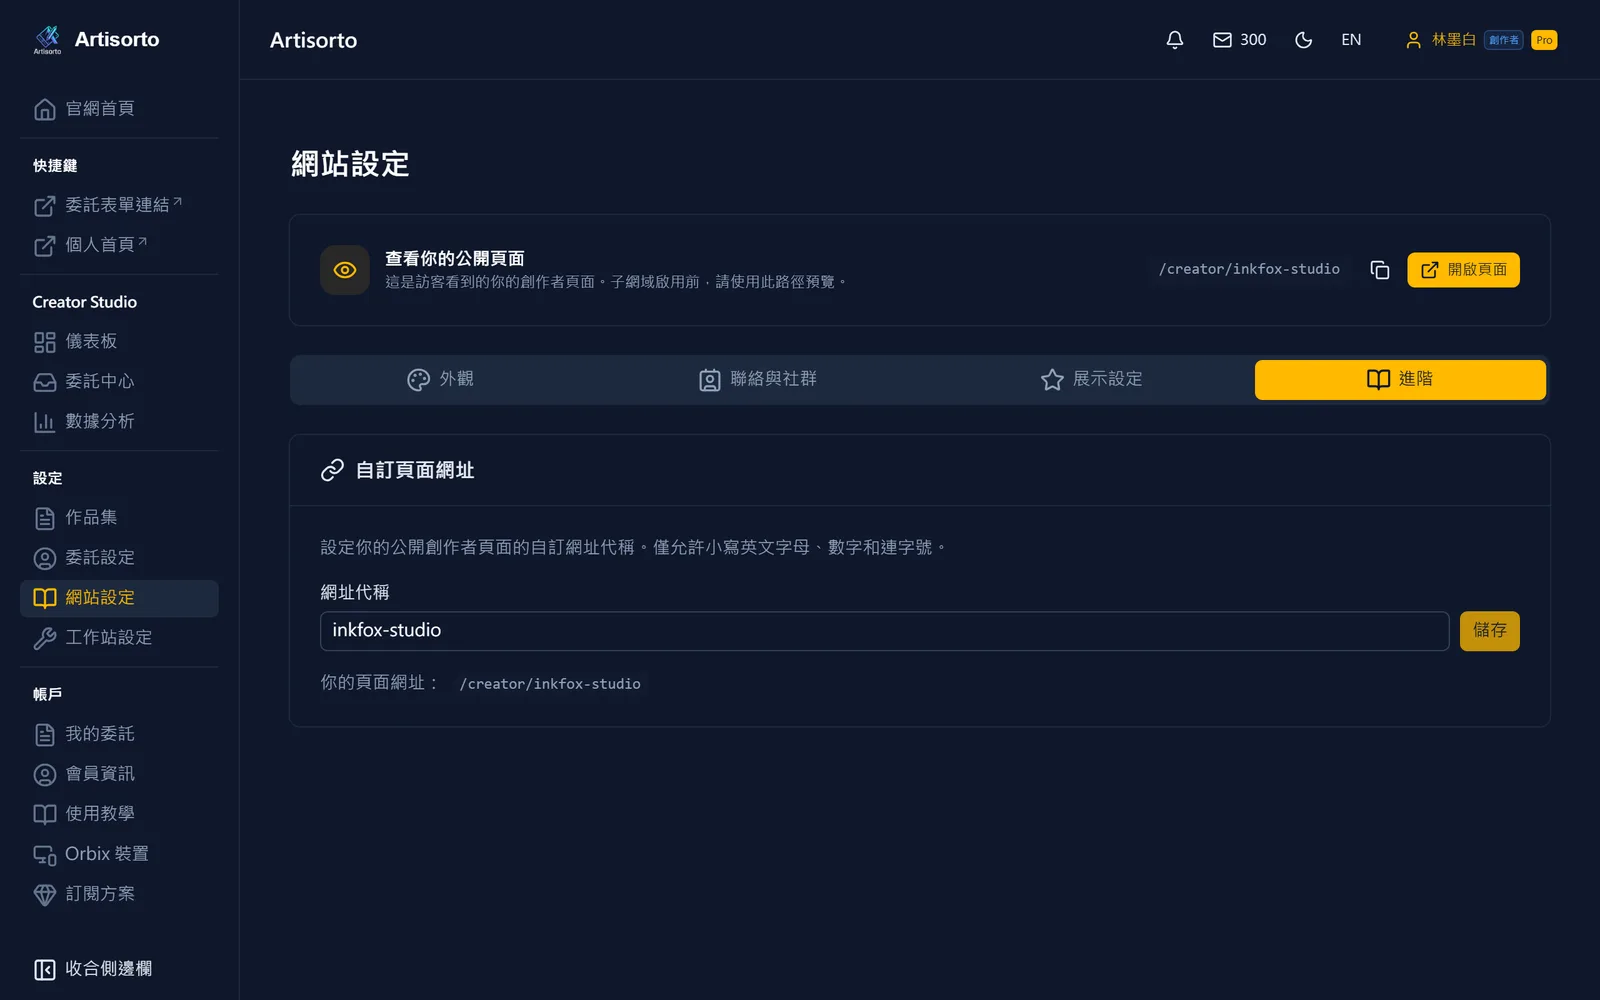This screenshot has height=1000, width=1600.
Task: Open 我的委託 in the account section
Action: 119,734
